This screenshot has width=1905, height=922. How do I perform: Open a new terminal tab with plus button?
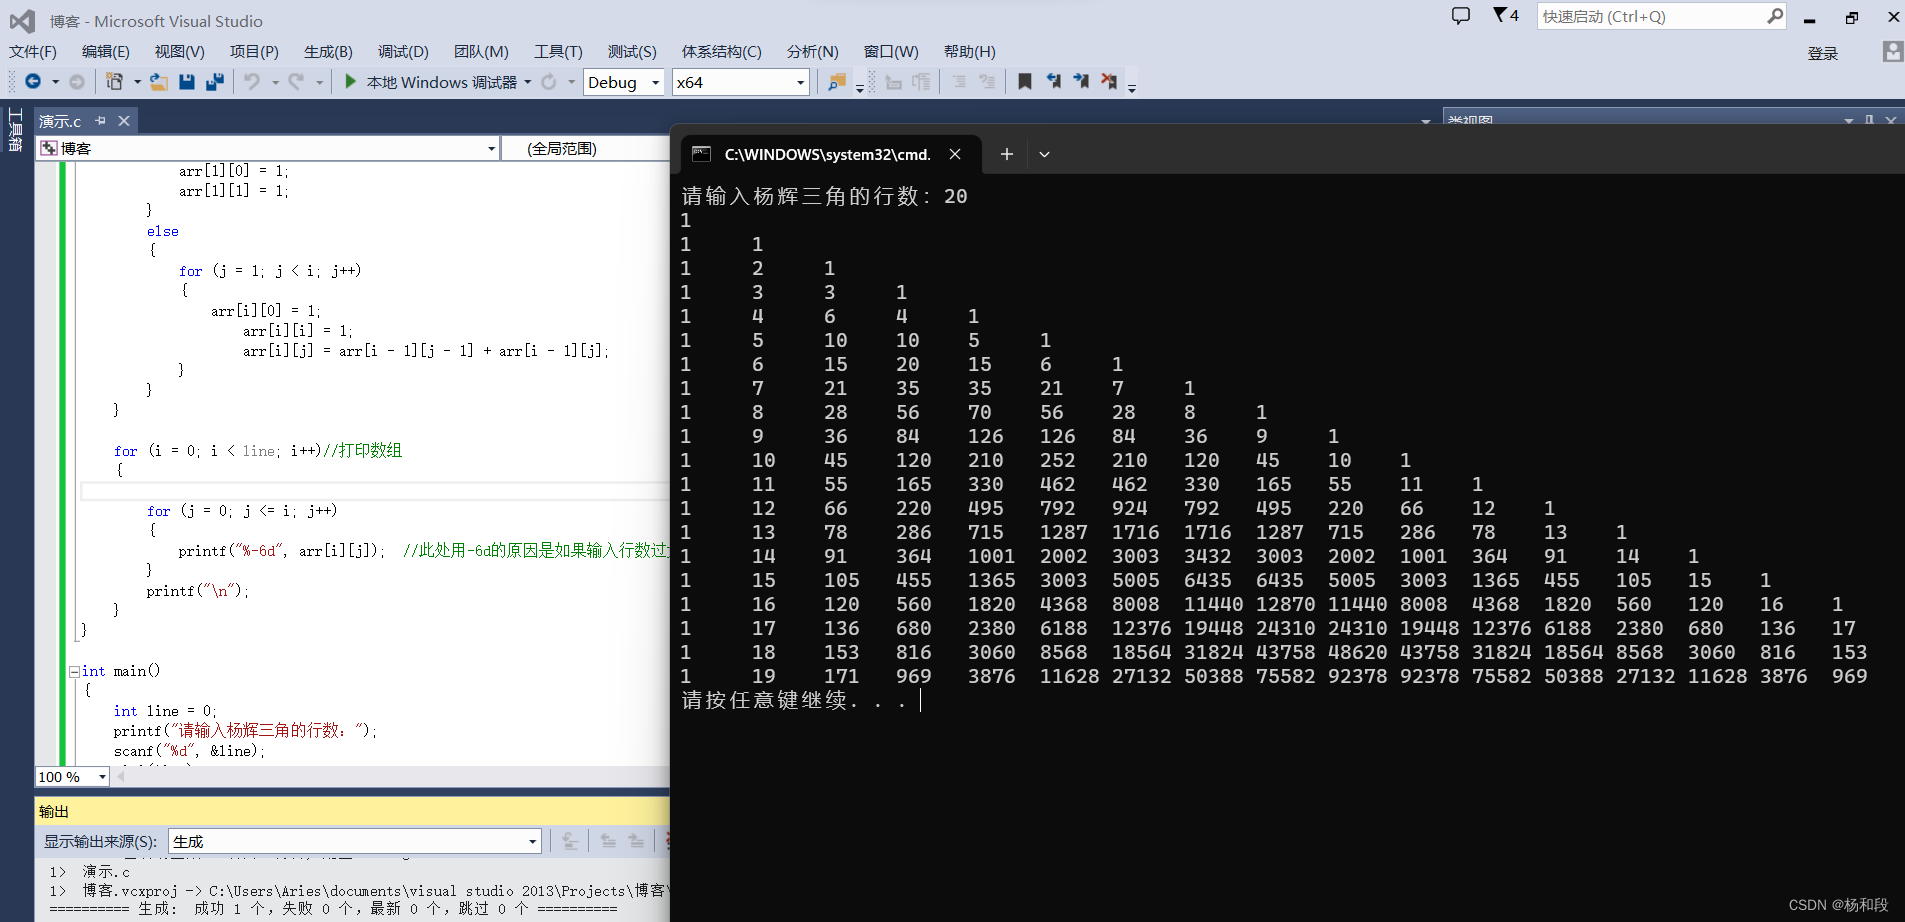pyautogui.click(x=1007, y=154)
